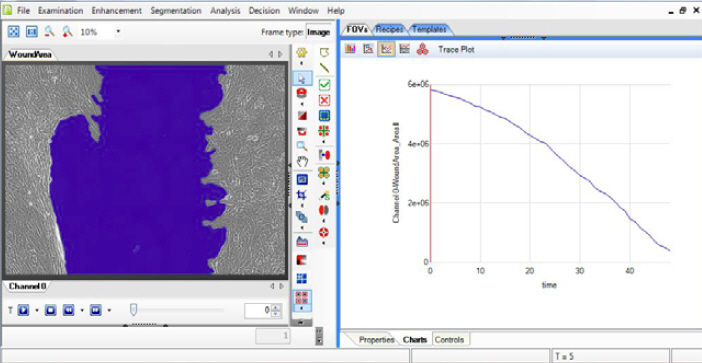This screenshot has height=363, width=702.
Task: Click the time frame slider handle
Action: 133,309
